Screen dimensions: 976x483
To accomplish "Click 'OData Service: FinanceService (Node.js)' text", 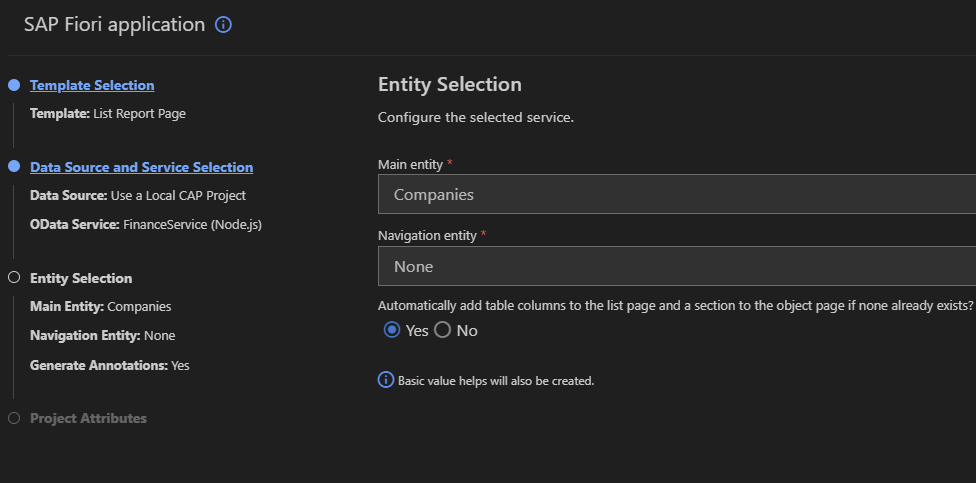I will [x=146, y=225].
